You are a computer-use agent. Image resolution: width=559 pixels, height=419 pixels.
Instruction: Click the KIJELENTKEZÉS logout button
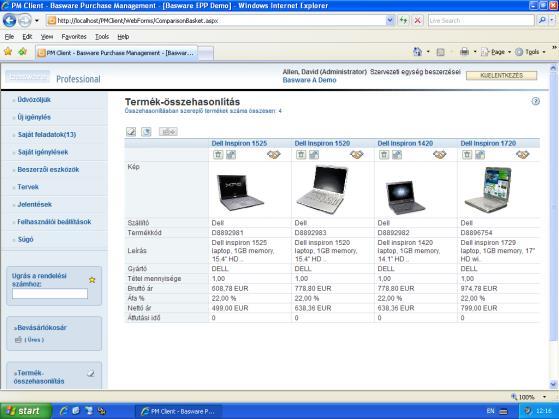[501, 76]
